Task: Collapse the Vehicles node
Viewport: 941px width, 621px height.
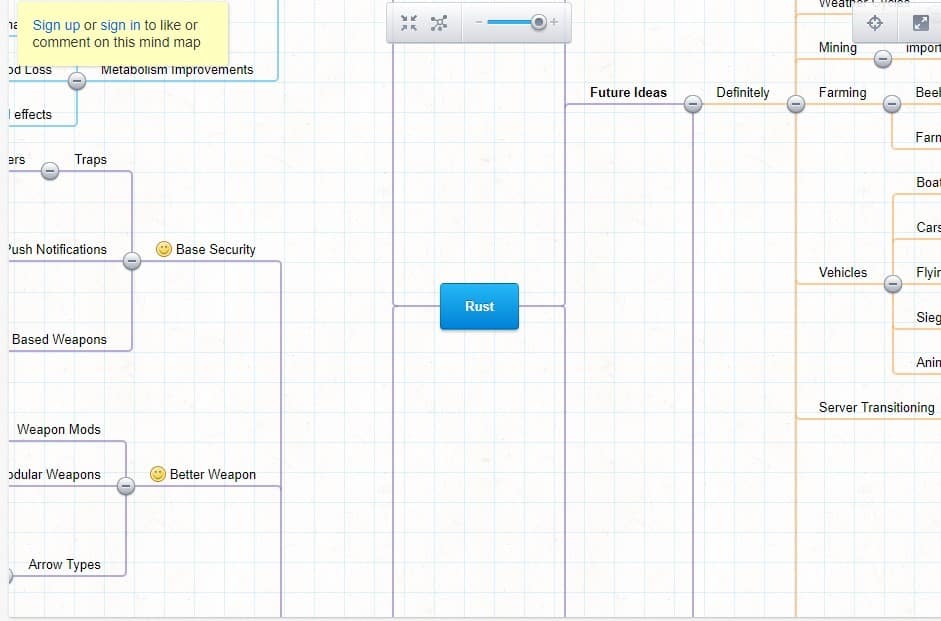Action: click(893, 284)
